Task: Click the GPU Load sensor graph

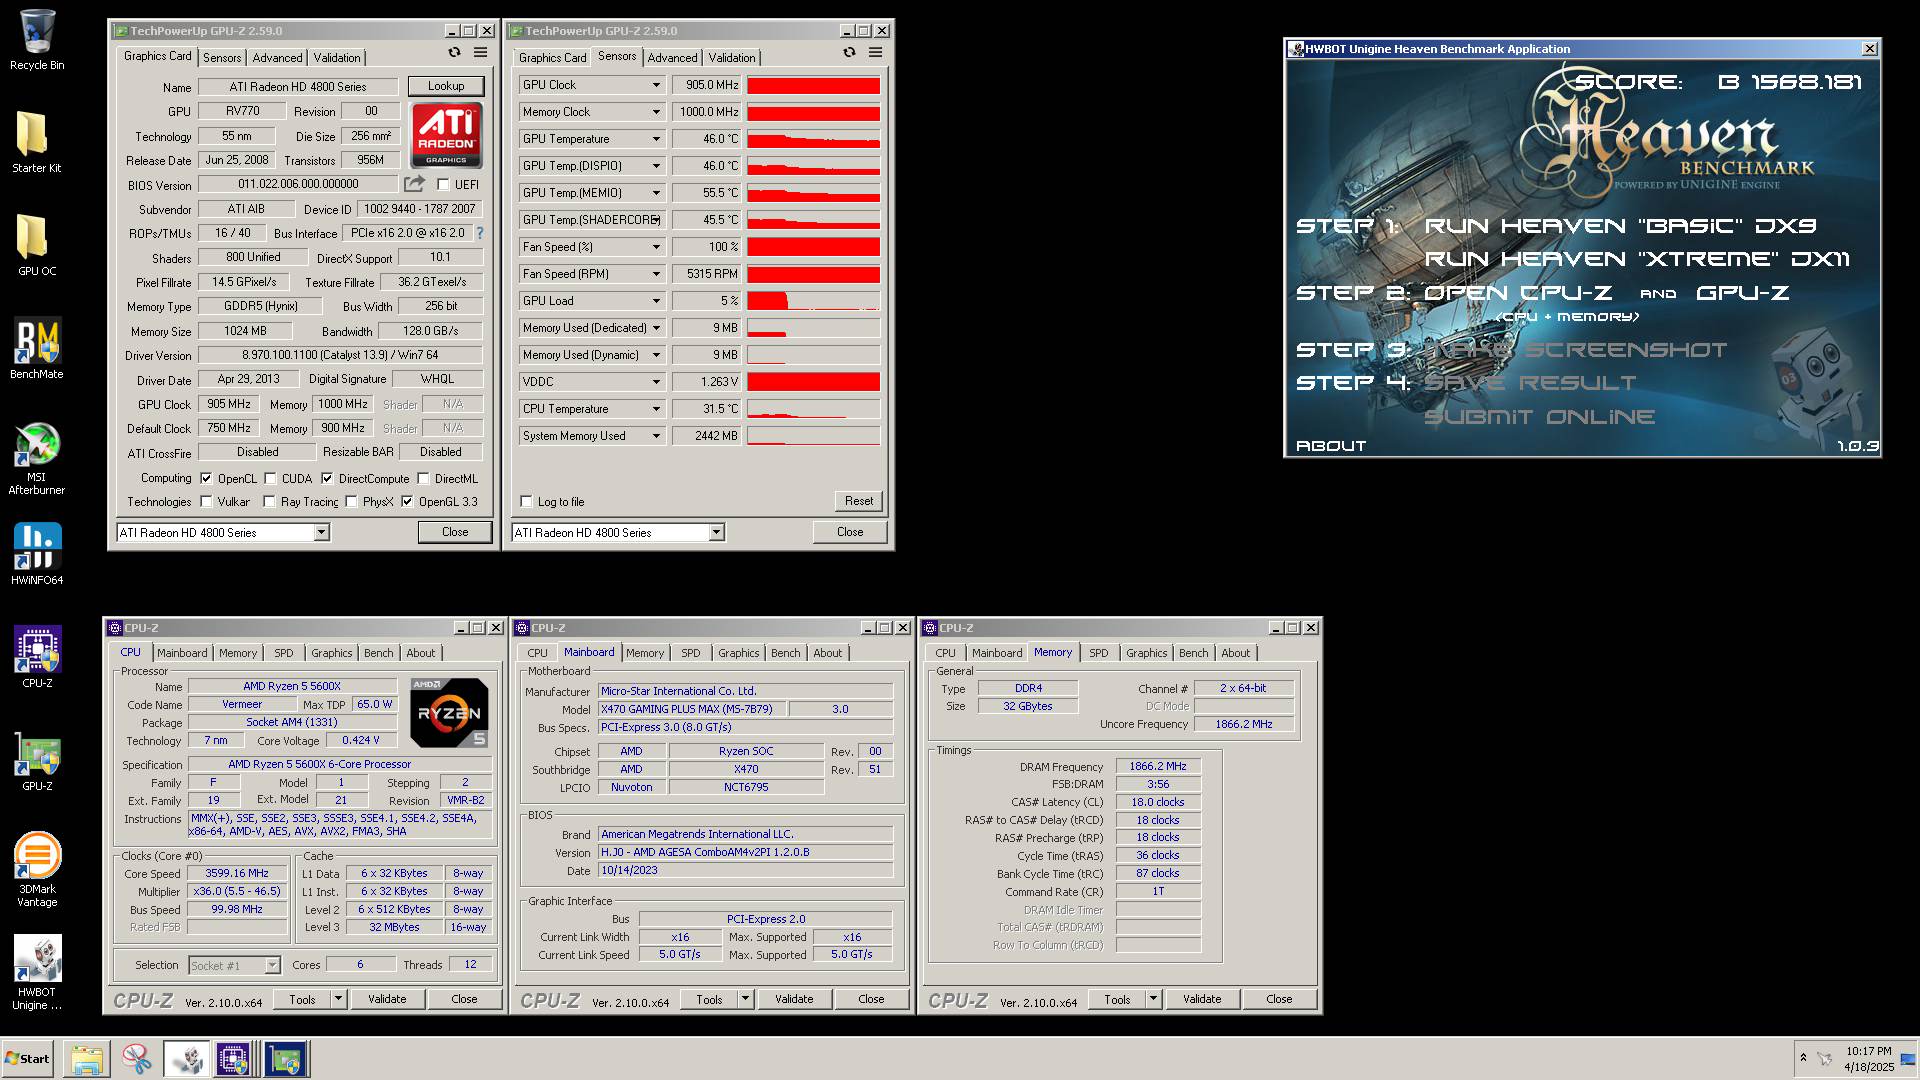Action: click(x=813, y=301)
